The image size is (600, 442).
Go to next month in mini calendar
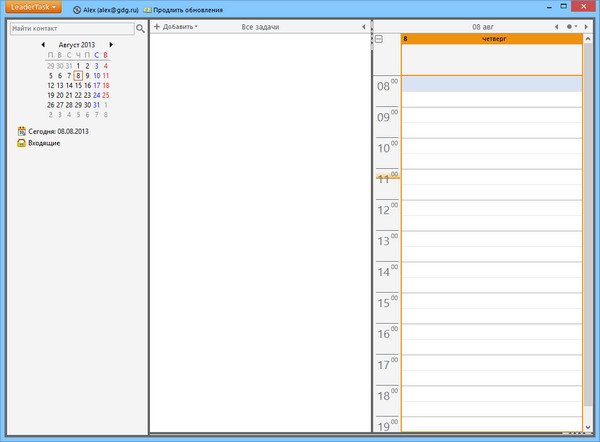(111, 45)
